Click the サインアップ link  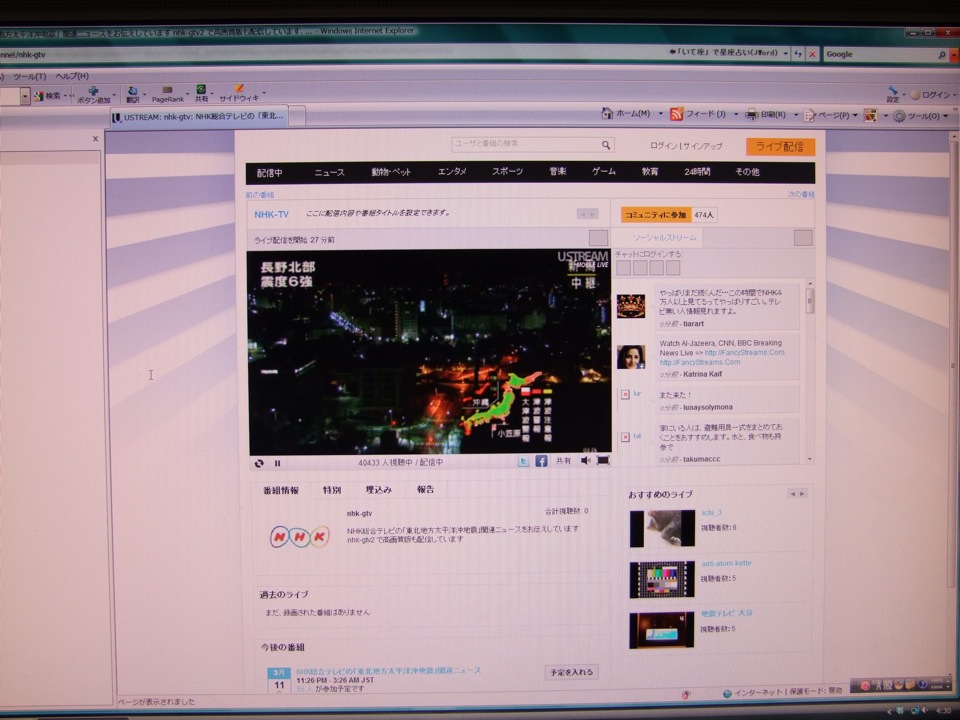[702, 146]
